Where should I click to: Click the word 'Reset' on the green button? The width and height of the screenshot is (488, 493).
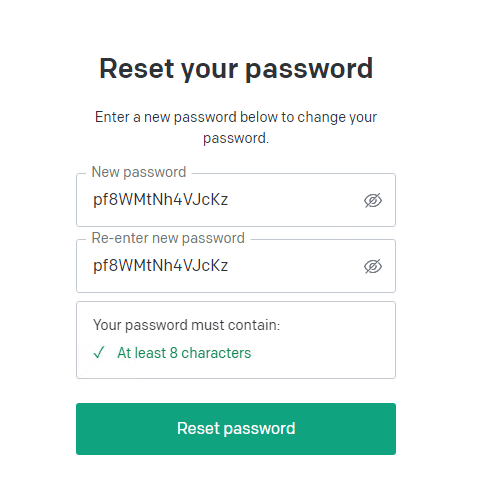click(x=198, y=428)
